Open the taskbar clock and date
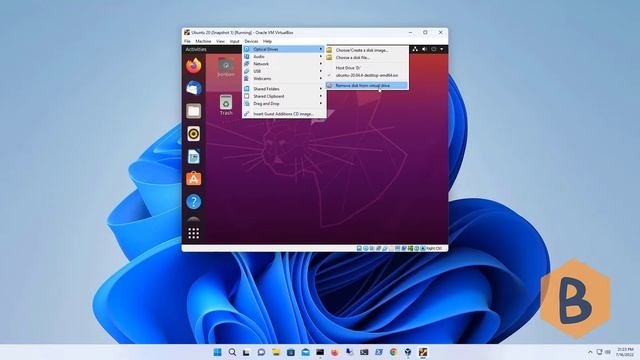 [x=625, y=352]
